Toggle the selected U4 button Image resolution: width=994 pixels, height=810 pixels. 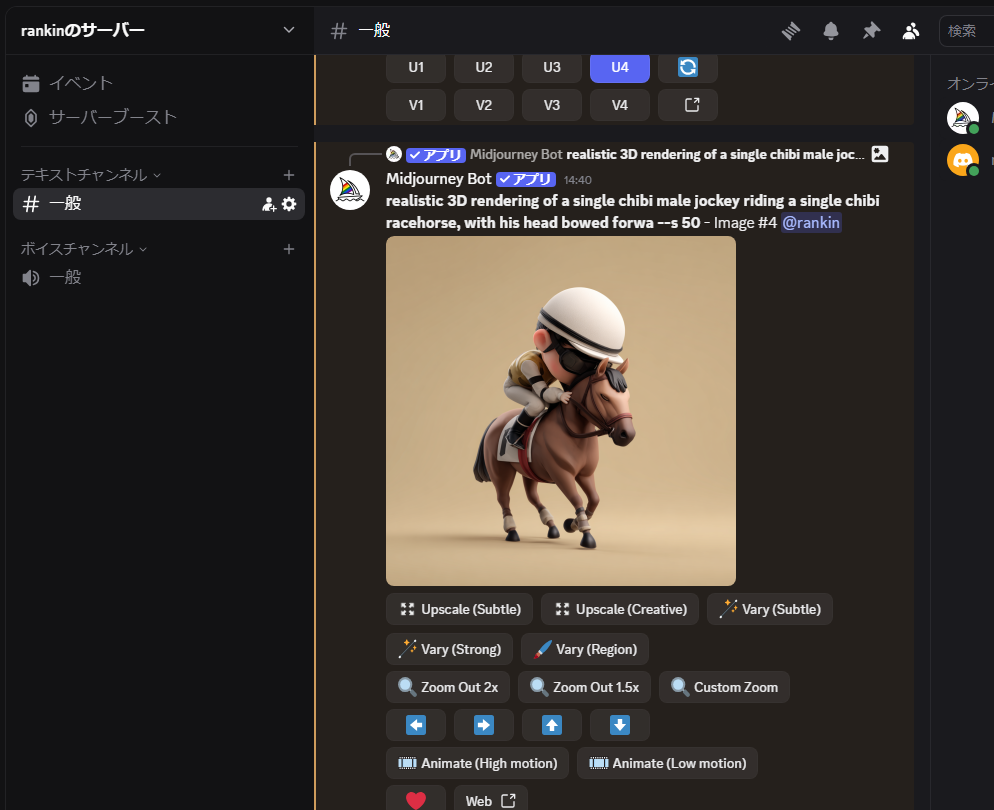click(620, 67)
